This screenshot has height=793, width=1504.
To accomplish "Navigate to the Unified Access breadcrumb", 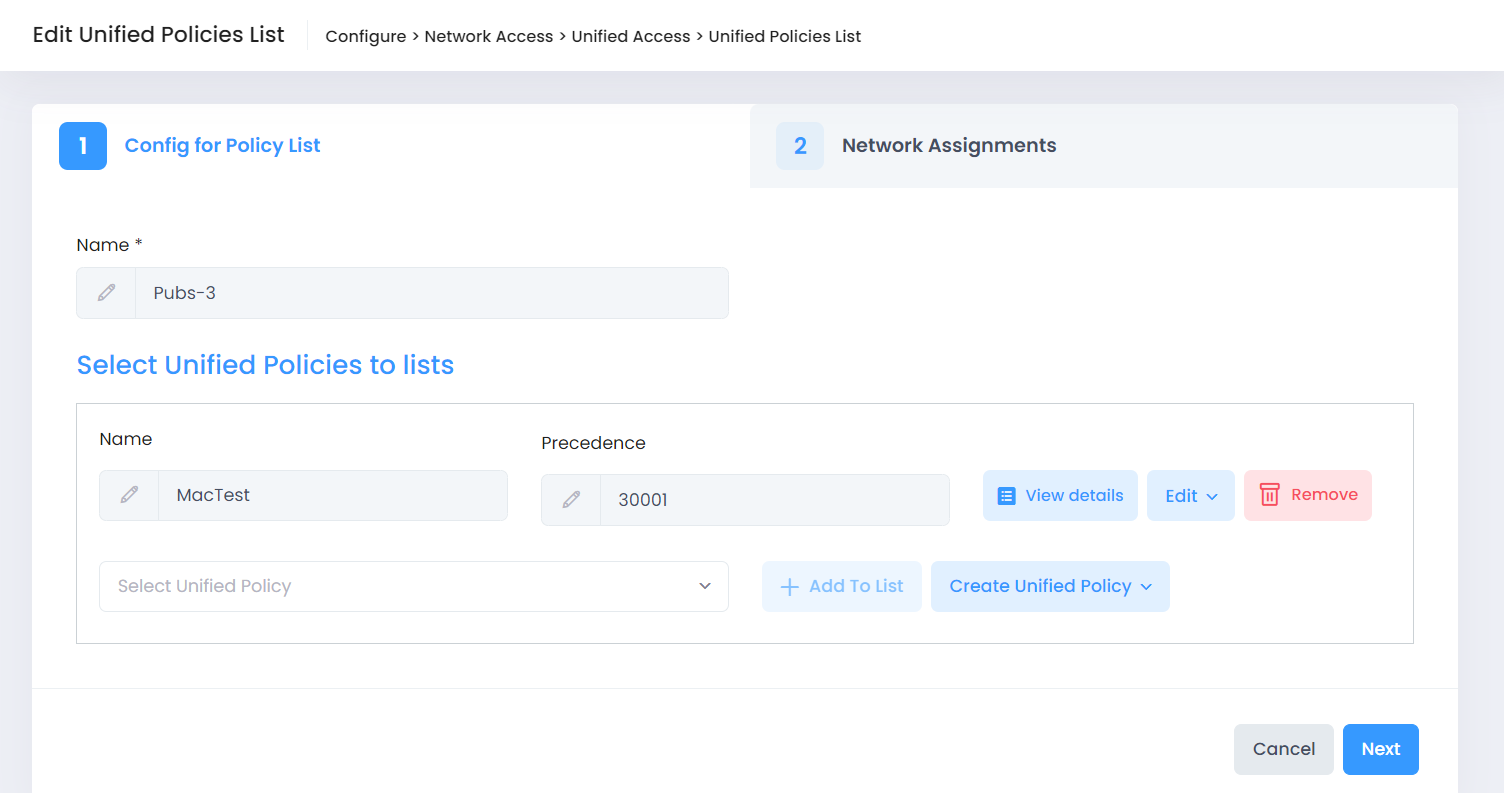I will [x=630, y=37].
